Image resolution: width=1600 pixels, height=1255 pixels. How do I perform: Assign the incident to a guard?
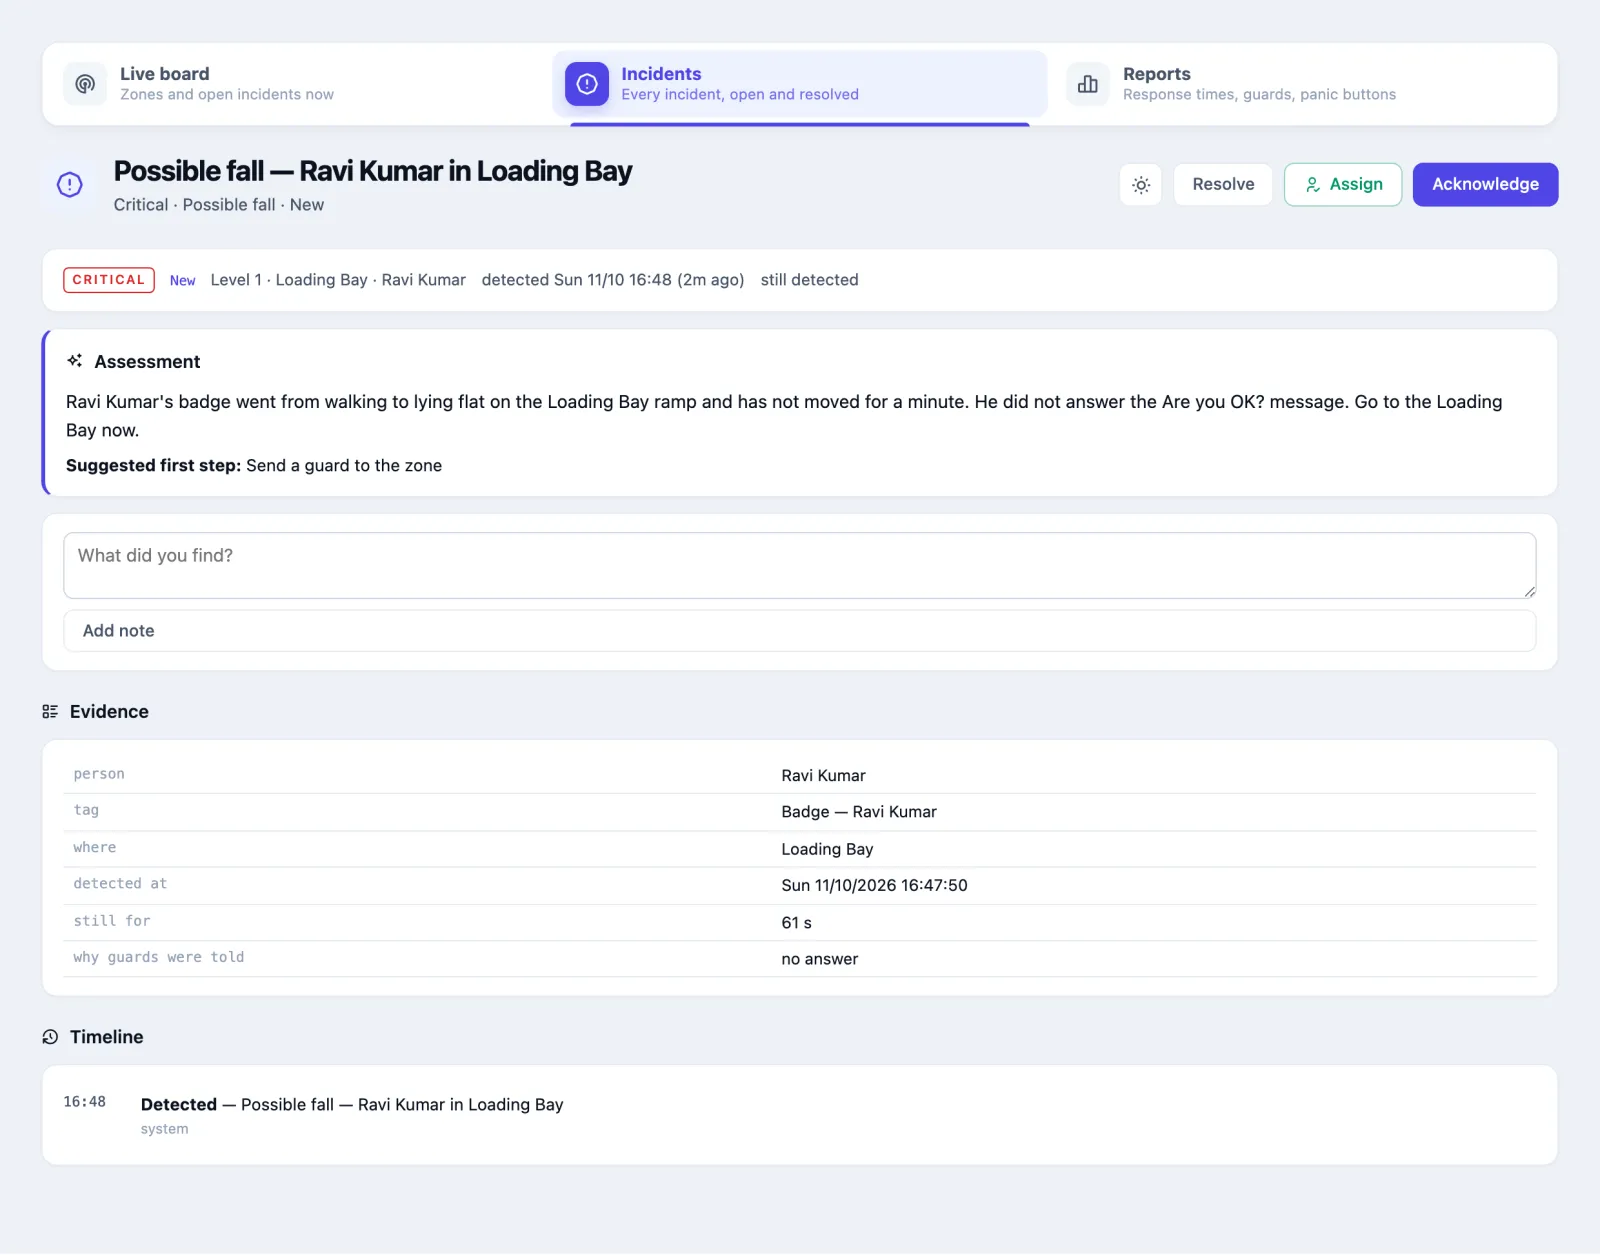(x=1343, y=185)
